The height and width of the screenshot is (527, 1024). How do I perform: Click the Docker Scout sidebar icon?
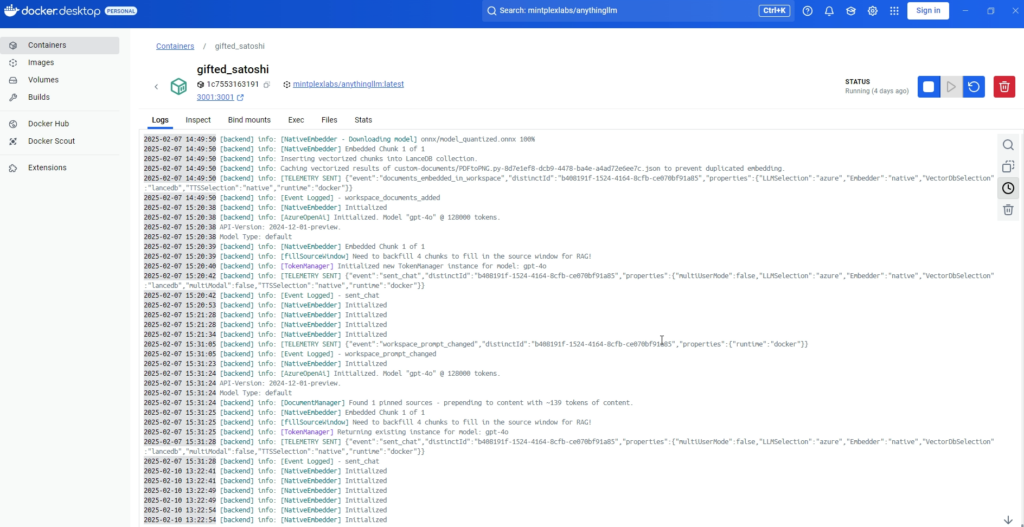pos(13,141)
